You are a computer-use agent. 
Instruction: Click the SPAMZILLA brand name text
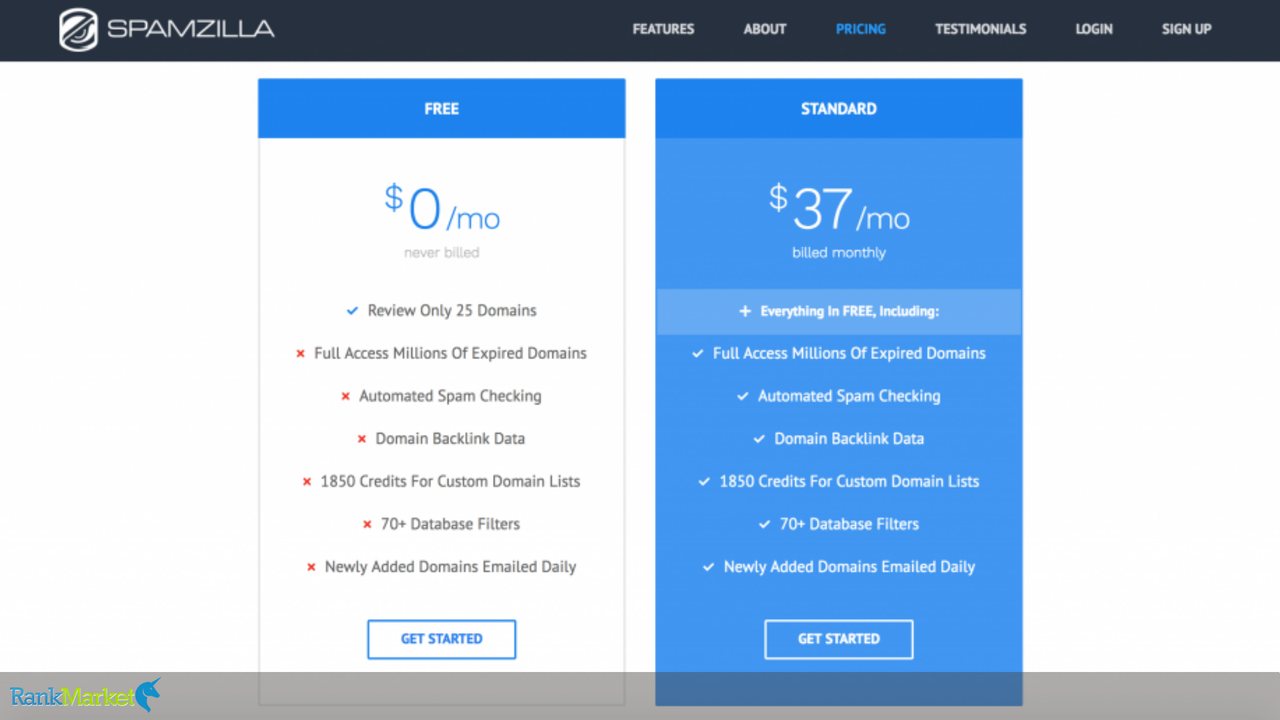(191, 29)
